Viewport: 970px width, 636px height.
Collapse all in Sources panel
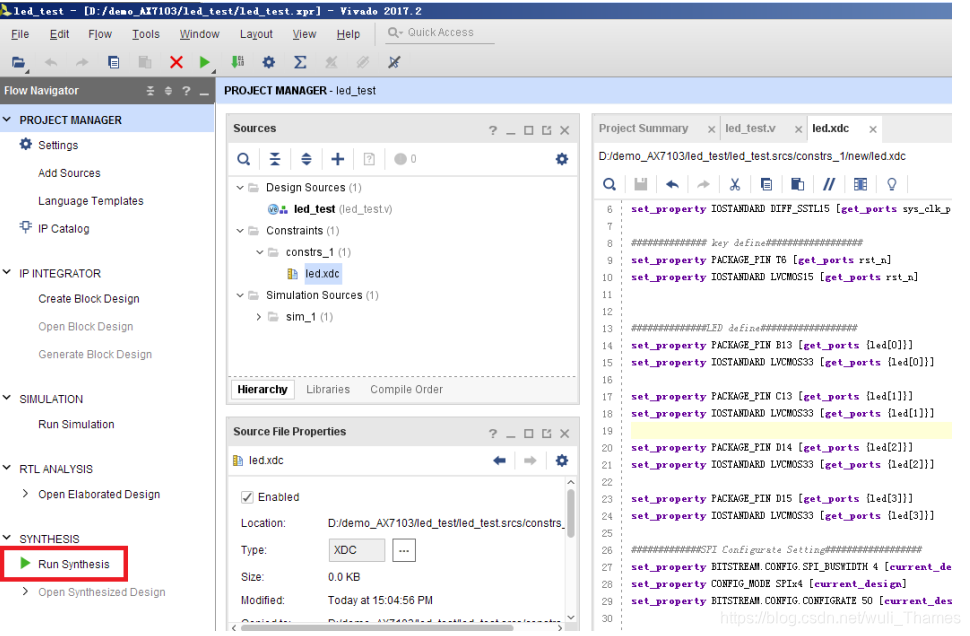pyautogui.click(x=275, y=159)
